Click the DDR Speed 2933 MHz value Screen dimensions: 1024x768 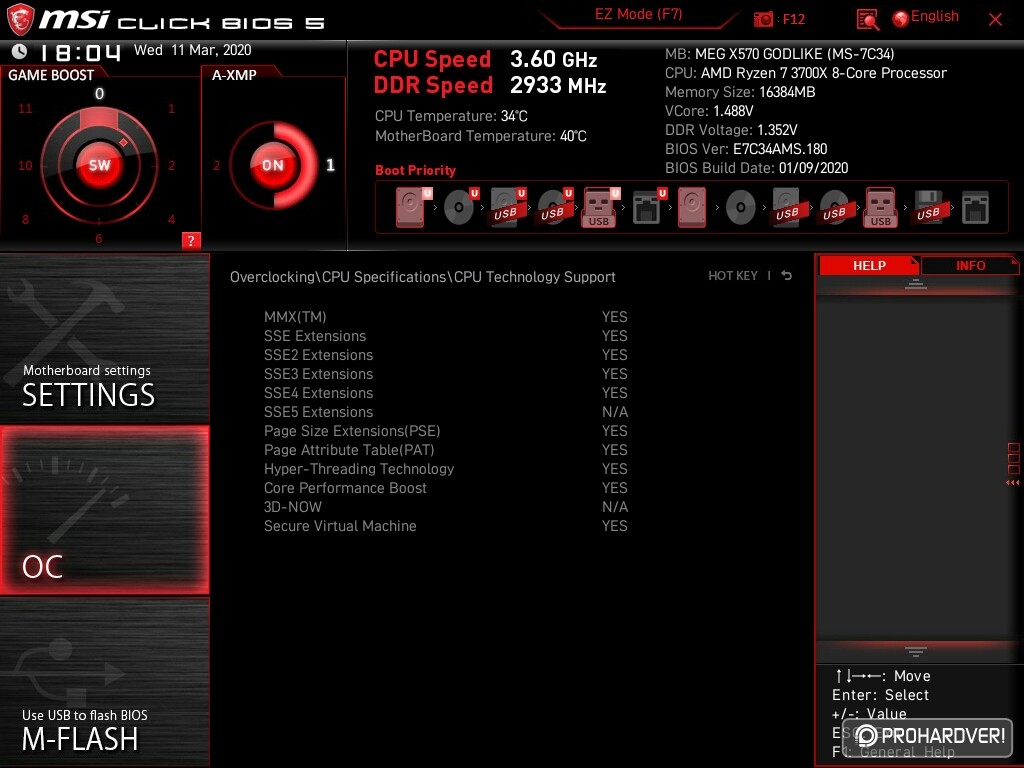[558, 86]
